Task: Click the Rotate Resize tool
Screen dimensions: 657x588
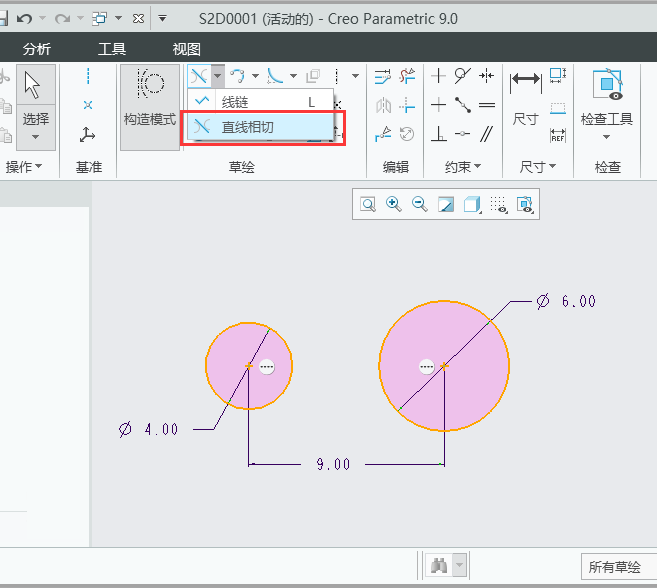Action: [x=407, y=134]
